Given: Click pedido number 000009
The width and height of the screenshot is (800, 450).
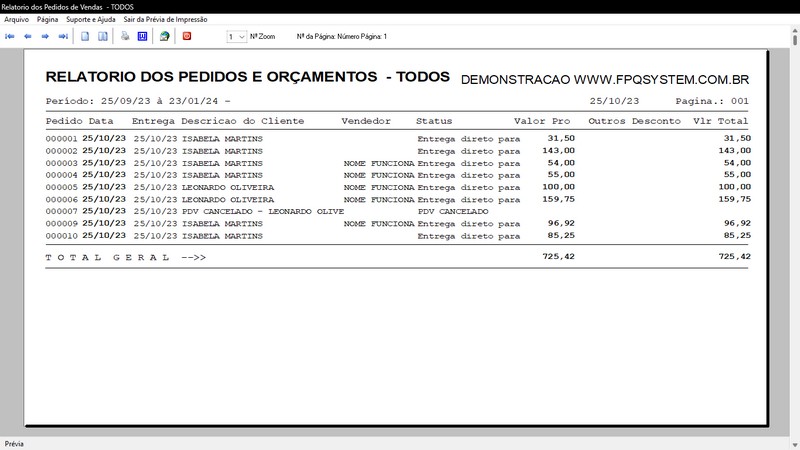Looking at the screenshot, I should coord(61,224).
